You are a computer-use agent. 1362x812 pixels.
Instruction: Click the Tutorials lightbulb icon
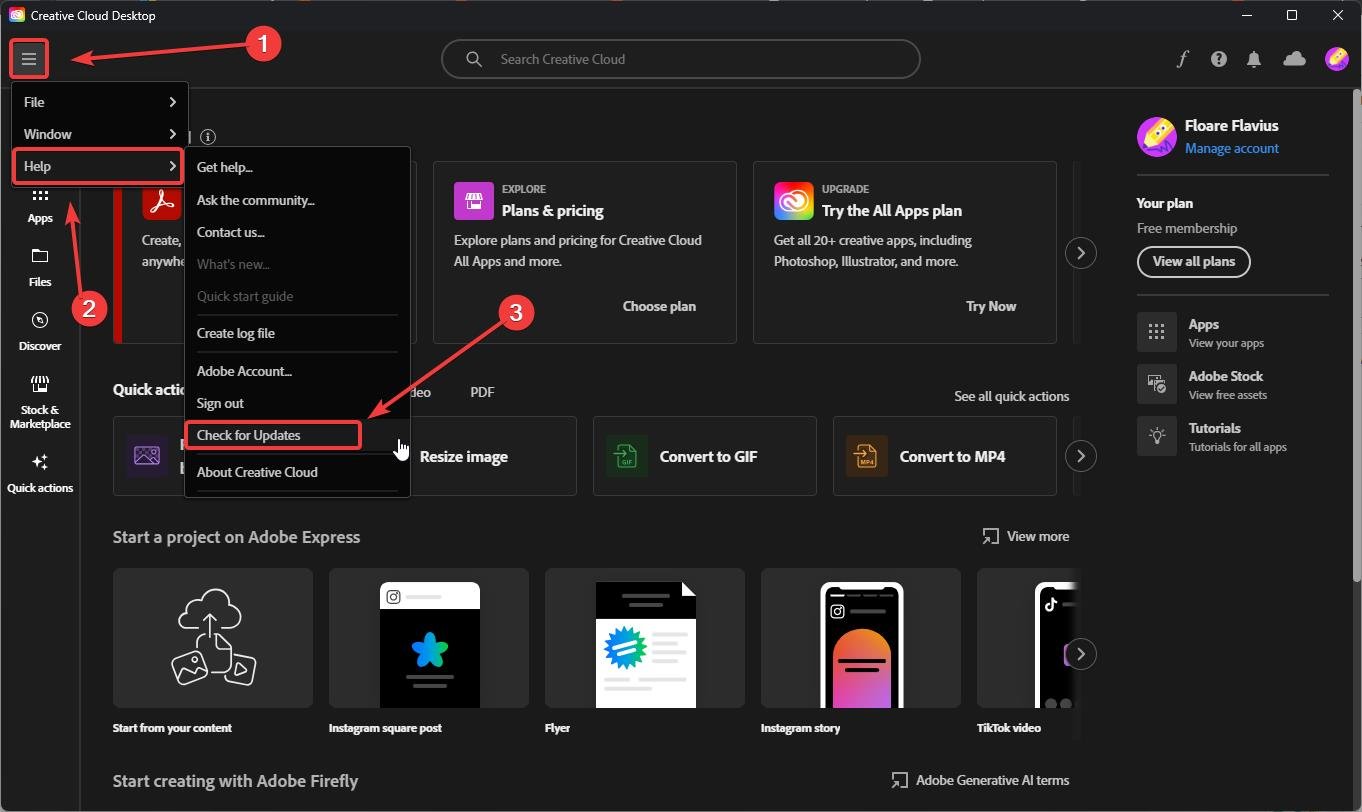pos(1156,436)
